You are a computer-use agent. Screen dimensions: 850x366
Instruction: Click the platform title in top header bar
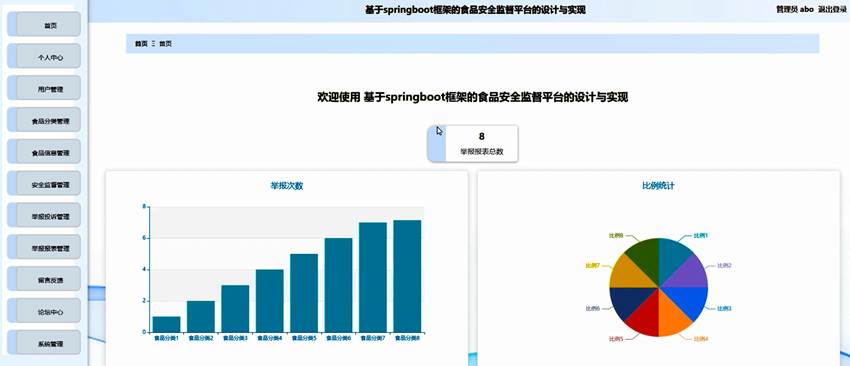475,10
